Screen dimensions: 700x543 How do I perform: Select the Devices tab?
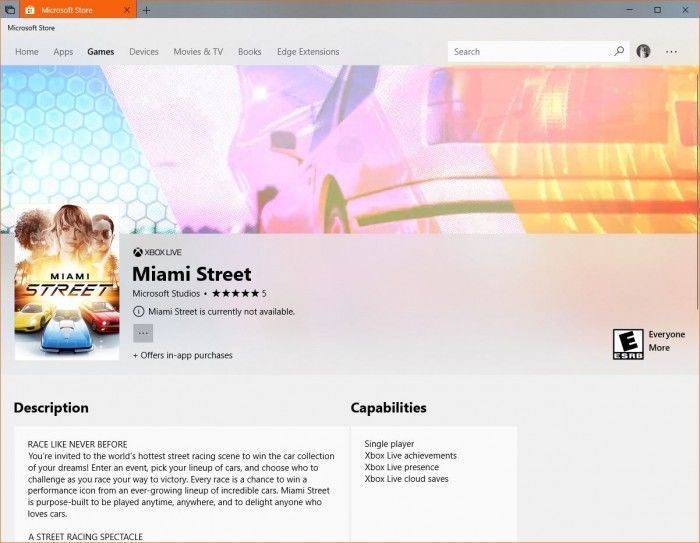(144, 52)
